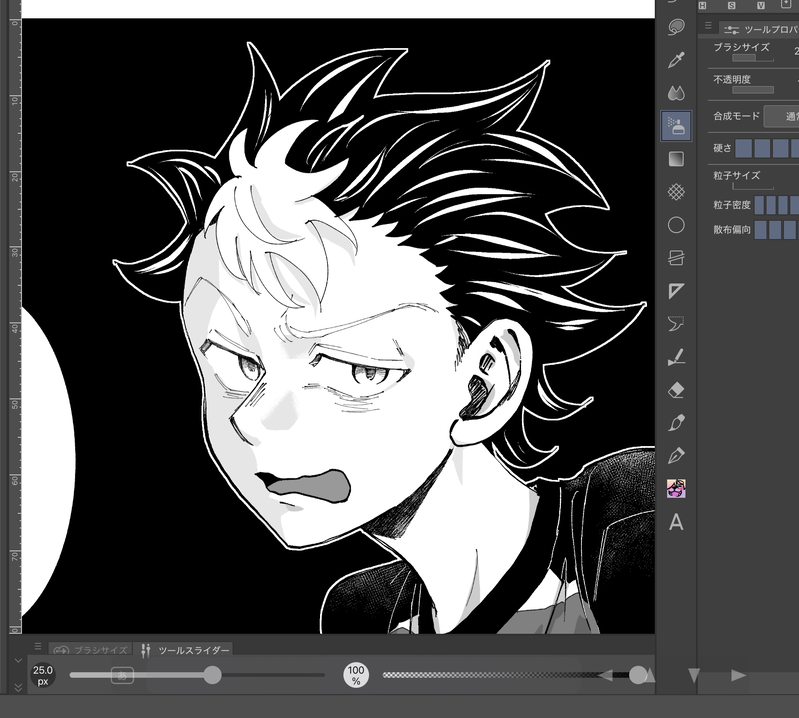Click the down arrow button
This screenshot has width=799, height=718.
pyautogui.click(x=694, y=676)
